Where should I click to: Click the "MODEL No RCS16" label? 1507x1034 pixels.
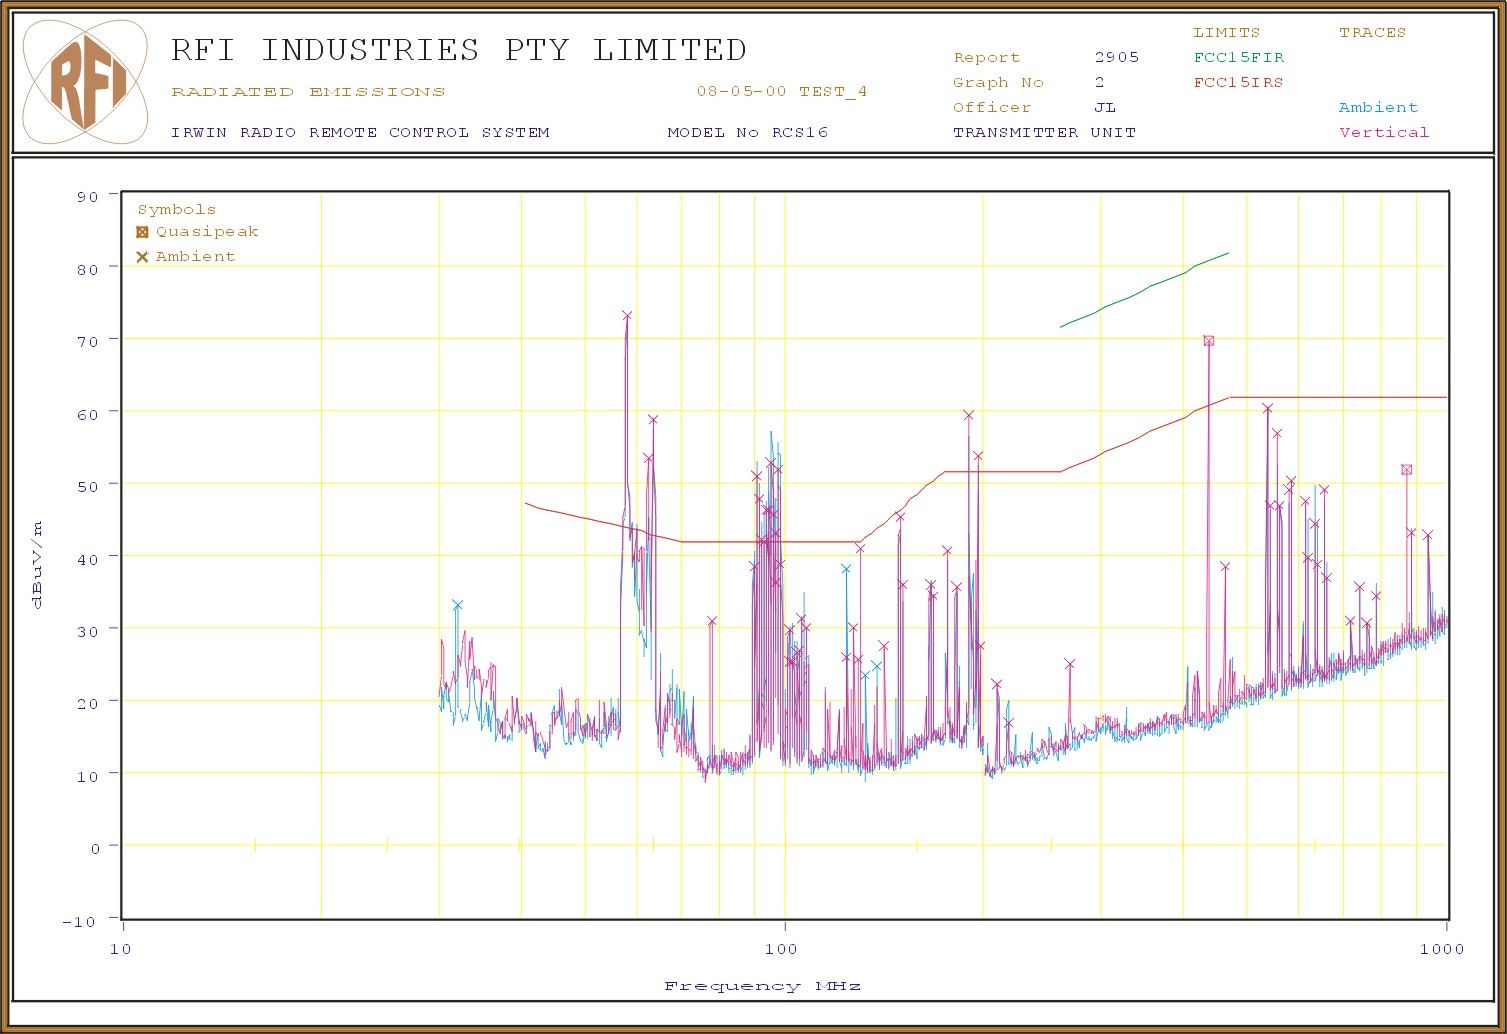tap(748, 132)
